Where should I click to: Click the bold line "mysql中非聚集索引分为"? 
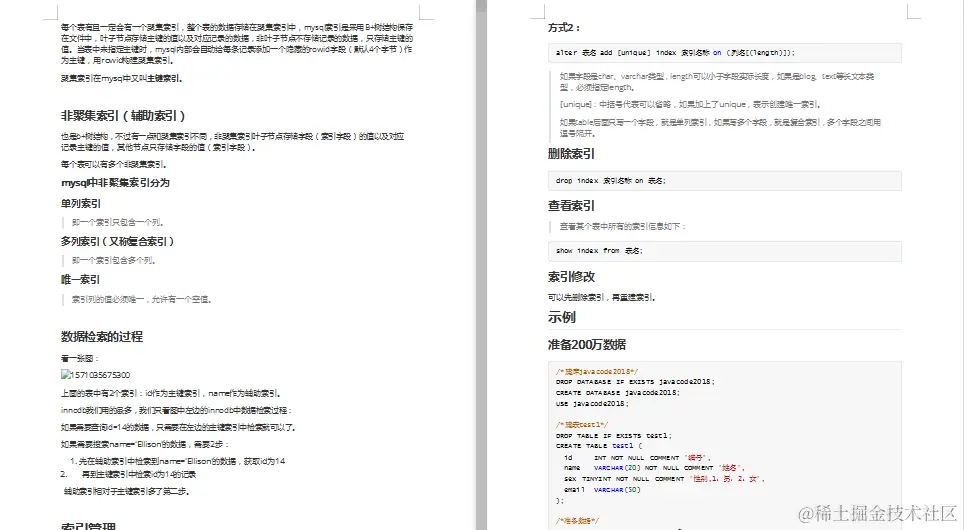(115, 183)
